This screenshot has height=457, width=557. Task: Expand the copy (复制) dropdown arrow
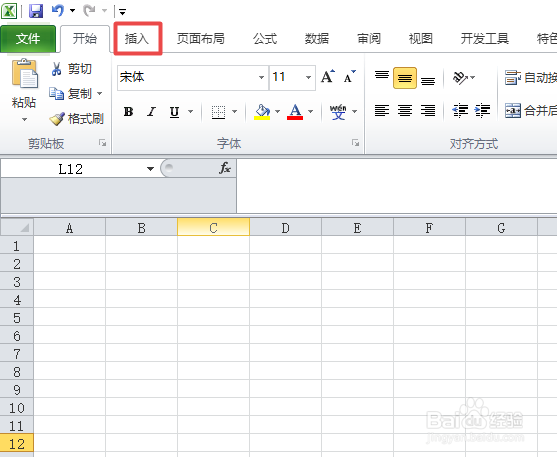pyautogui.click(x=99, y=94)
